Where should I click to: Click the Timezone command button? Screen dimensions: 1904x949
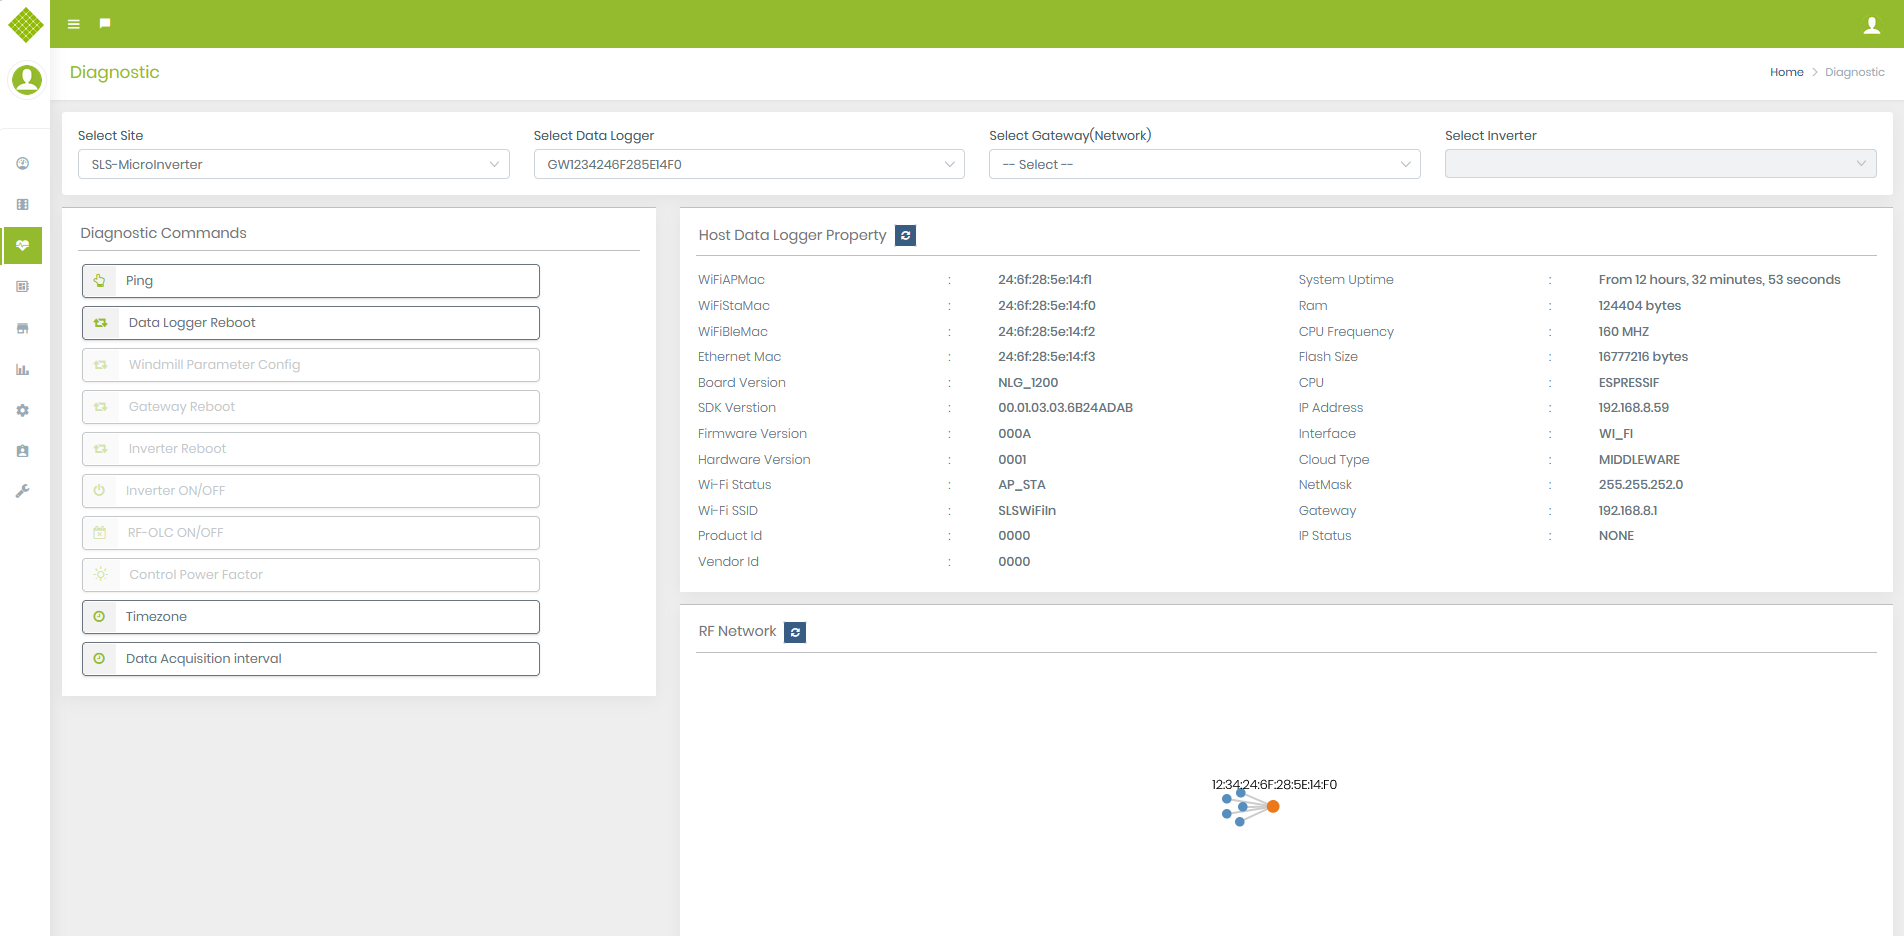(310, 617)
